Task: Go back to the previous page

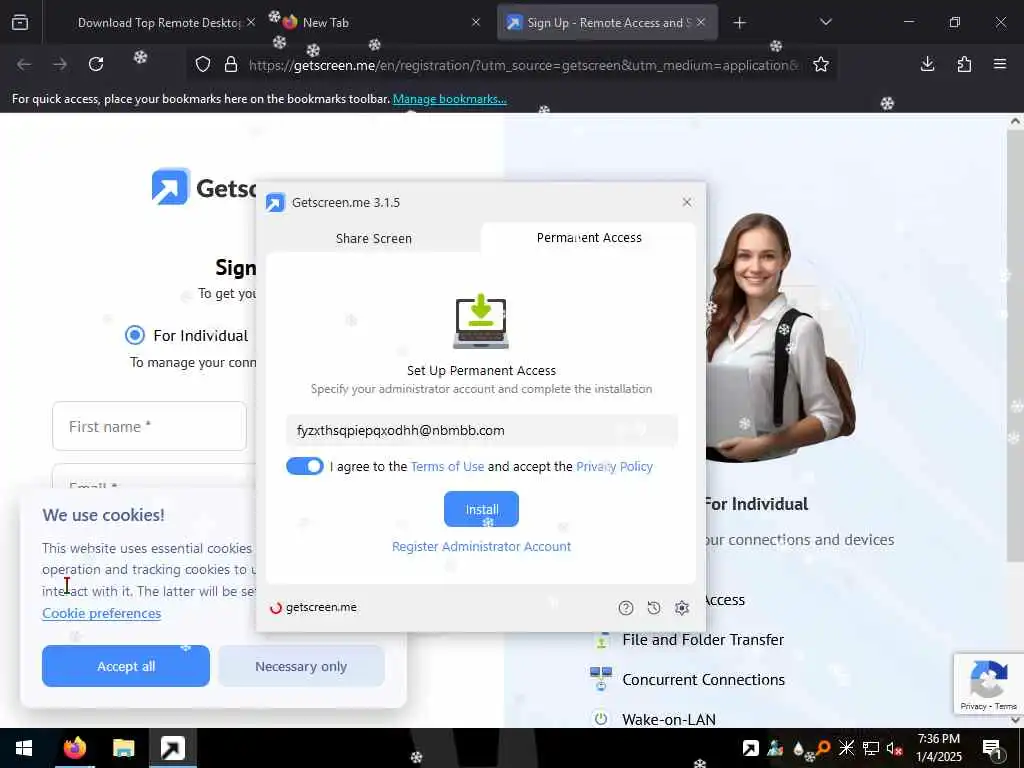Action: [24, 64]
